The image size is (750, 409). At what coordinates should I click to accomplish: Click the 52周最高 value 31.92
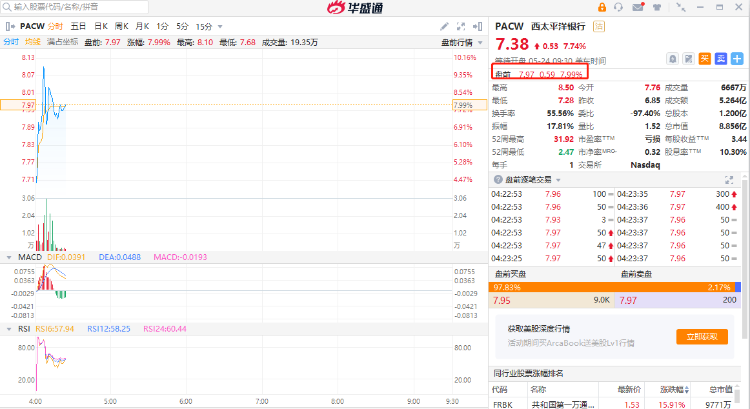click(563, 139)
